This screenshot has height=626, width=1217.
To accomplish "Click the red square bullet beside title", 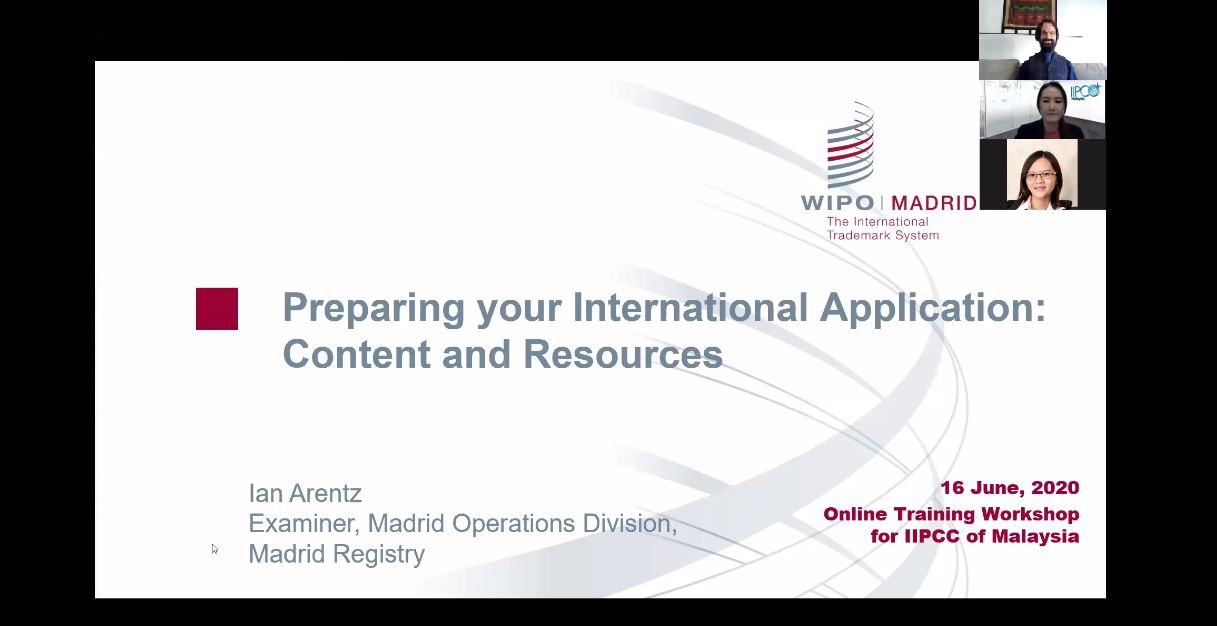I will click(217, 309).
